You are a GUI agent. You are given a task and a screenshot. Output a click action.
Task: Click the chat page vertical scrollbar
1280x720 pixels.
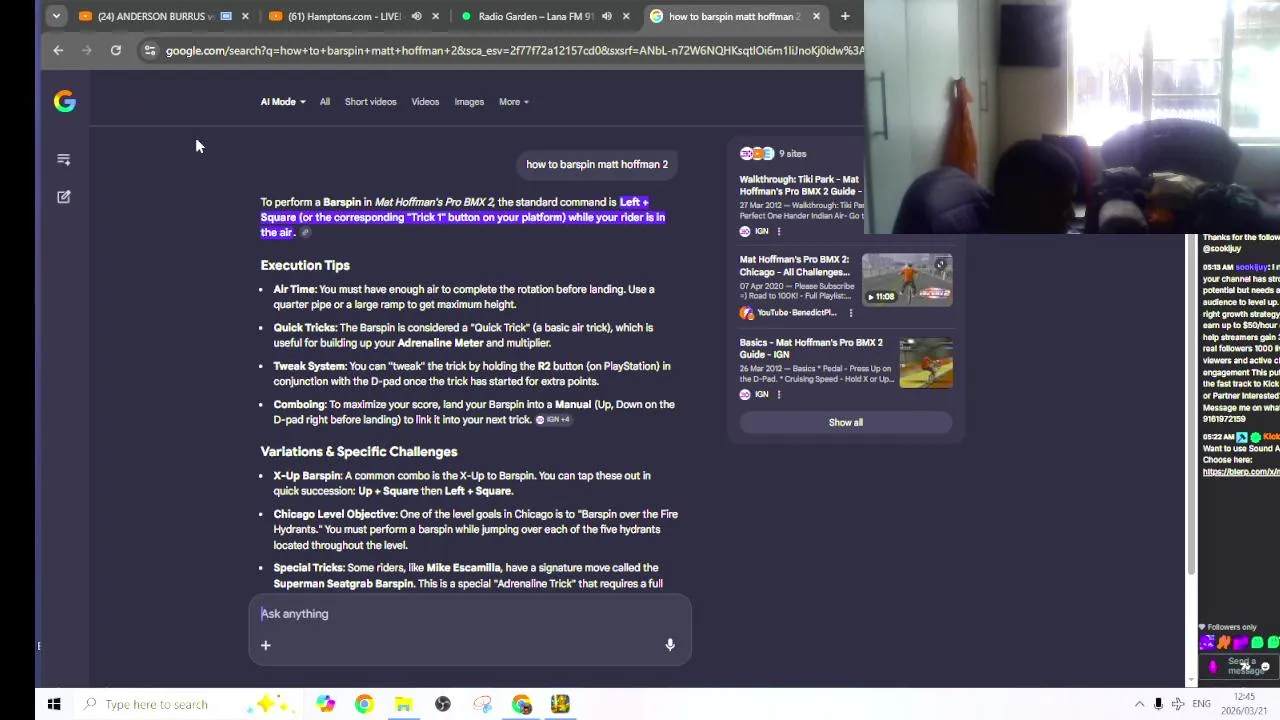[x=1191, y=405]
